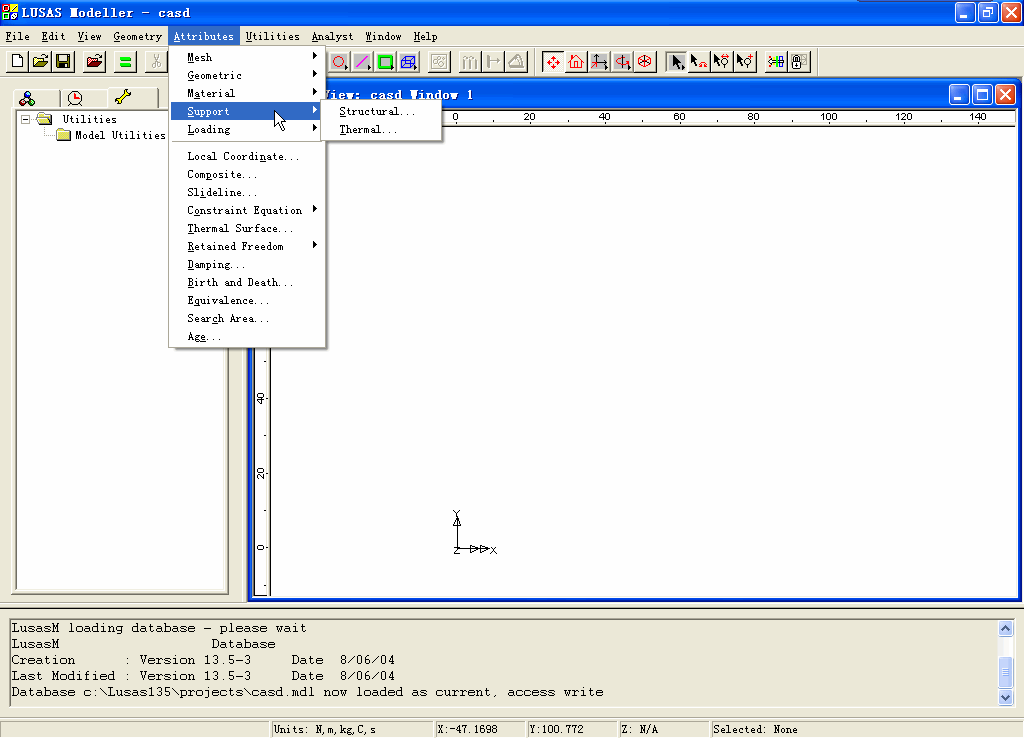Screen dimensions: 1024x738
Task: Maximize the casd Window 1 view
Action: click(x=982, y=95)
